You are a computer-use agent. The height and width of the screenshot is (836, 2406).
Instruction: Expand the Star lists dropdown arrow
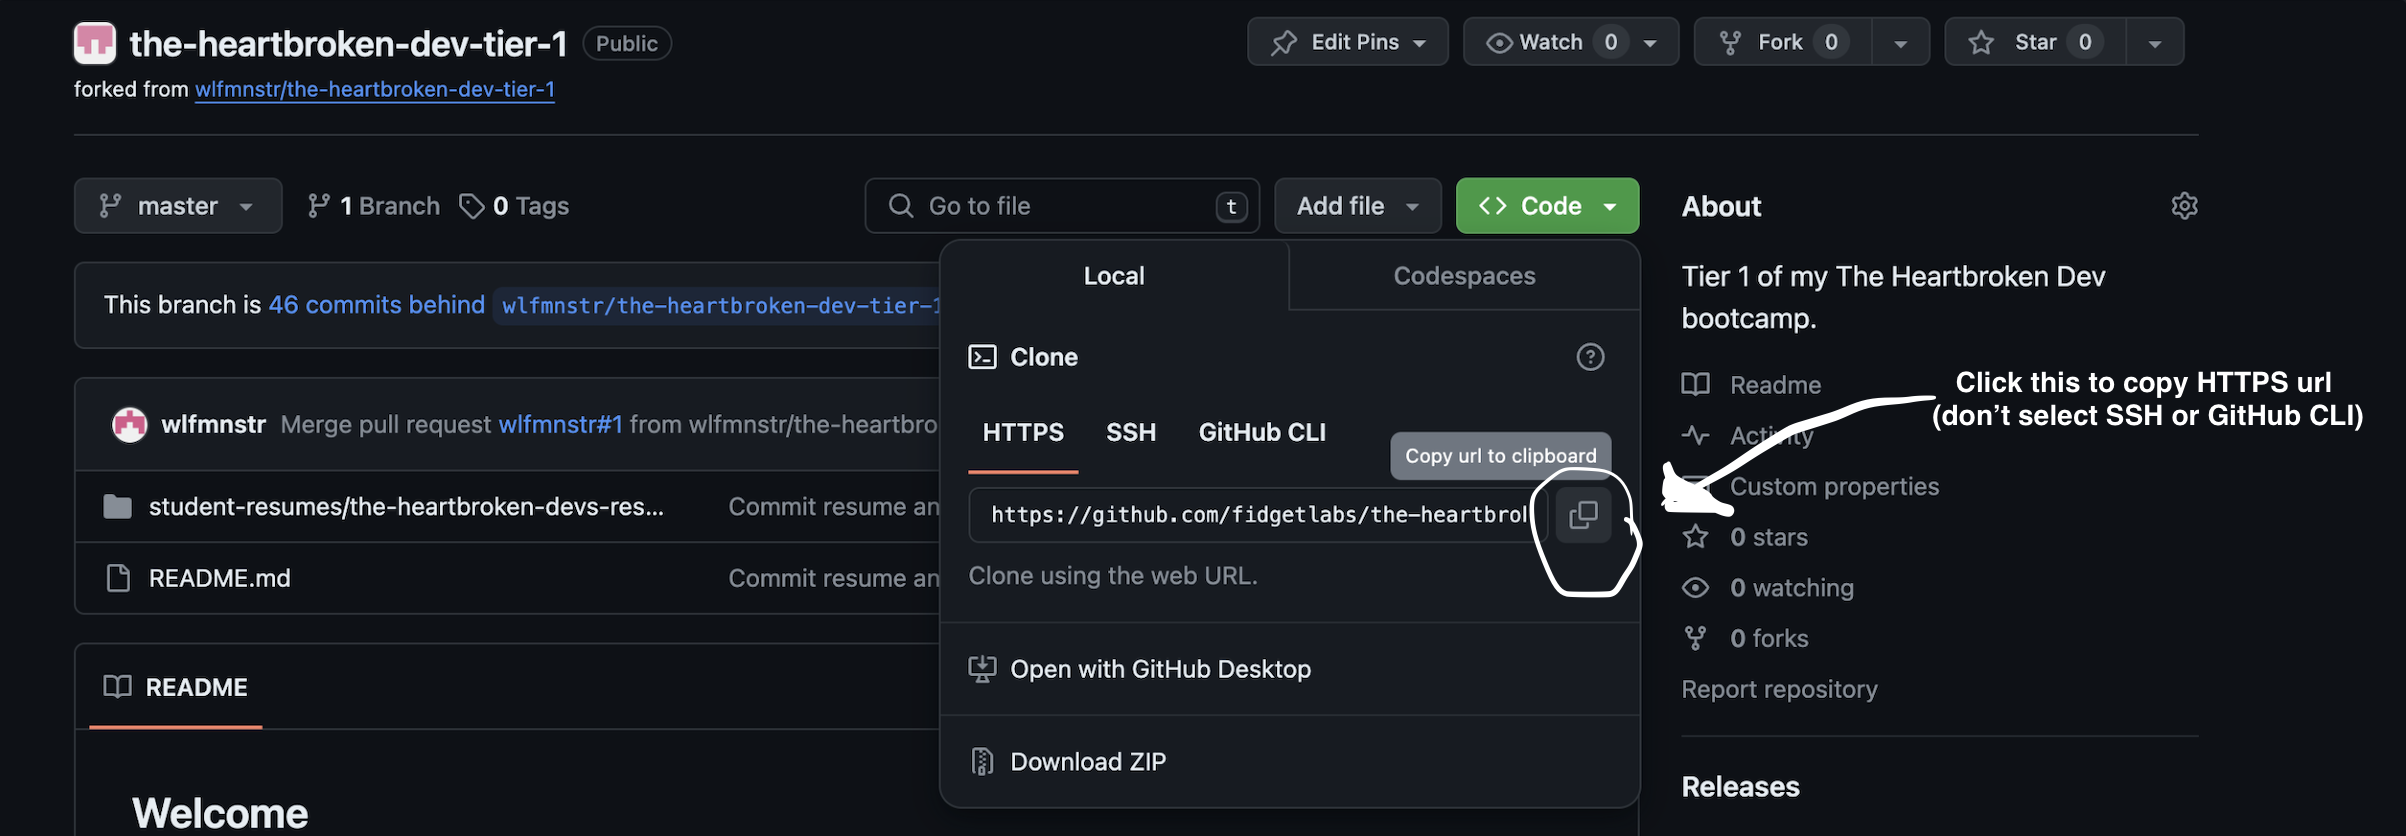pos(2155,42)
